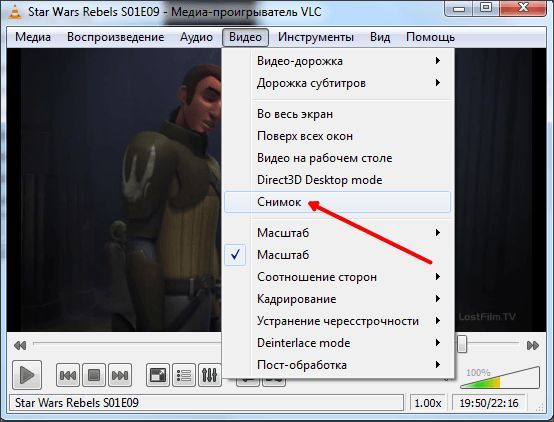Expand Видео-дорожка submenu
This screenshot has width=554, height=422.
[337, 61]
